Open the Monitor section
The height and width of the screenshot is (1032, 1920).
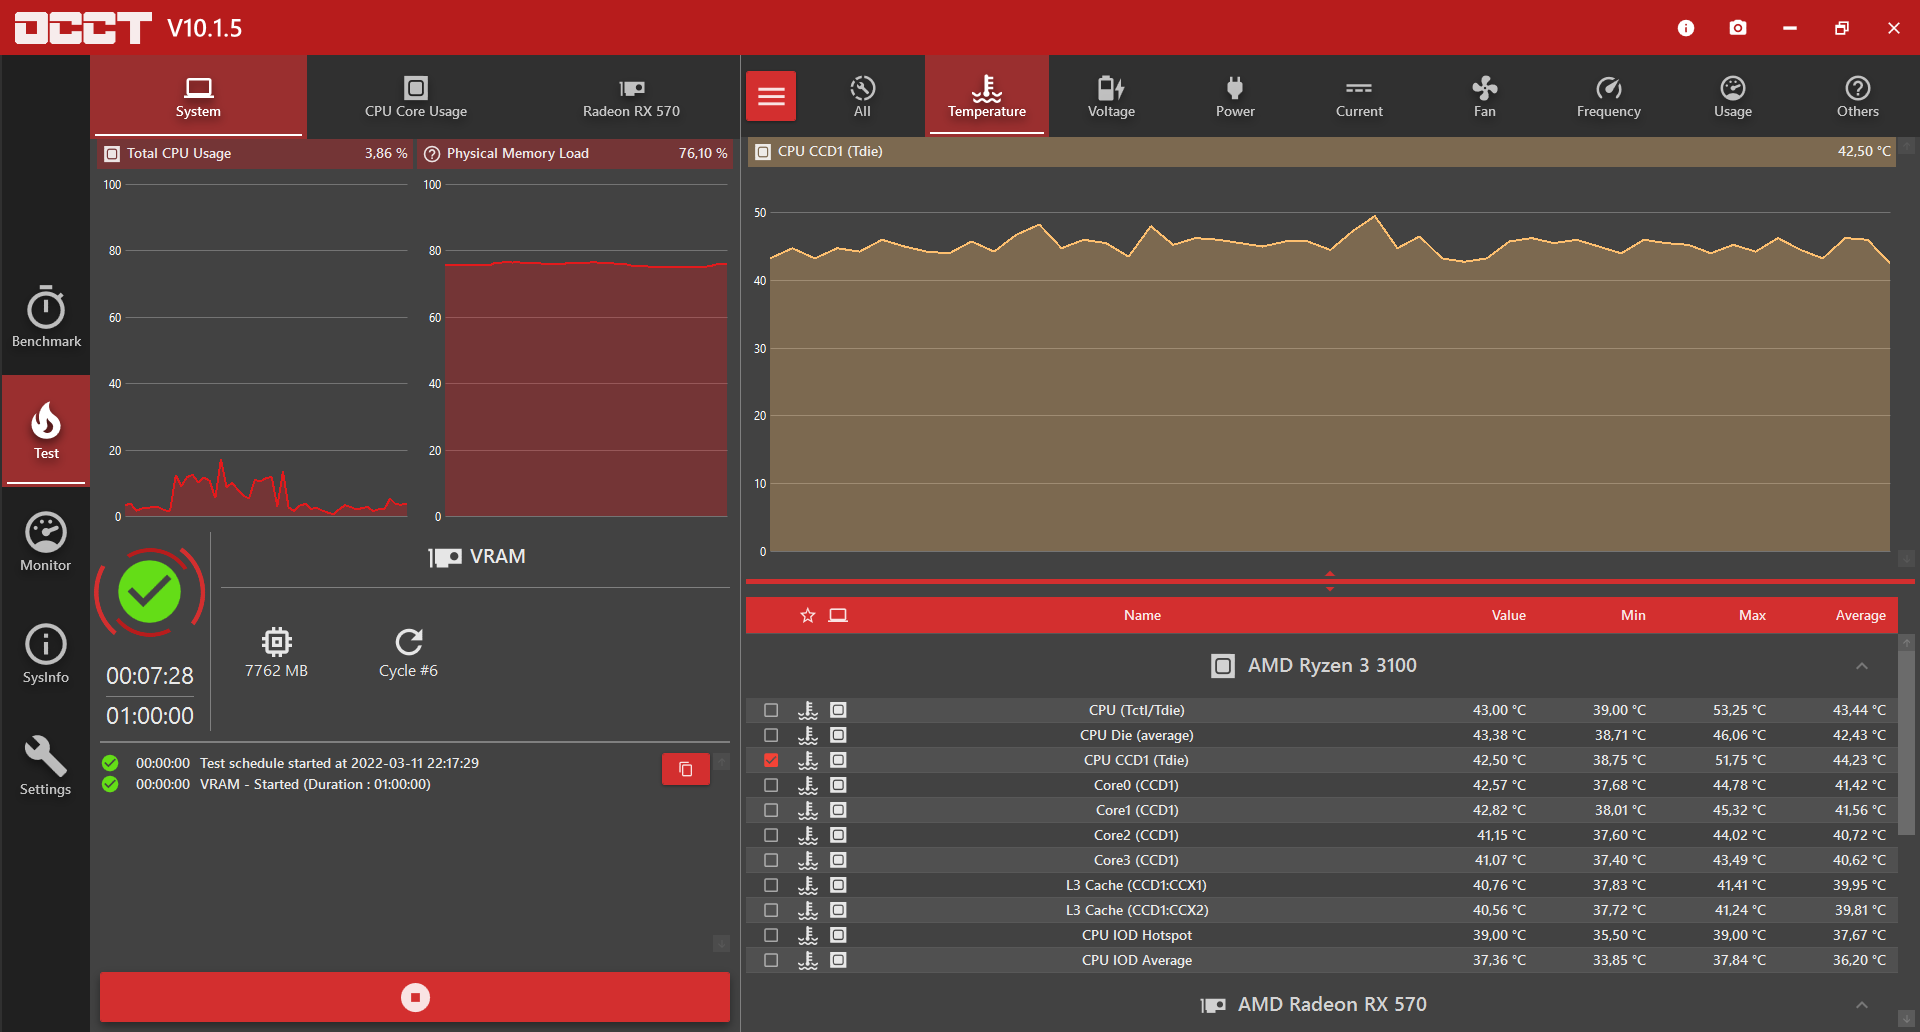click(x=46, y=542)
